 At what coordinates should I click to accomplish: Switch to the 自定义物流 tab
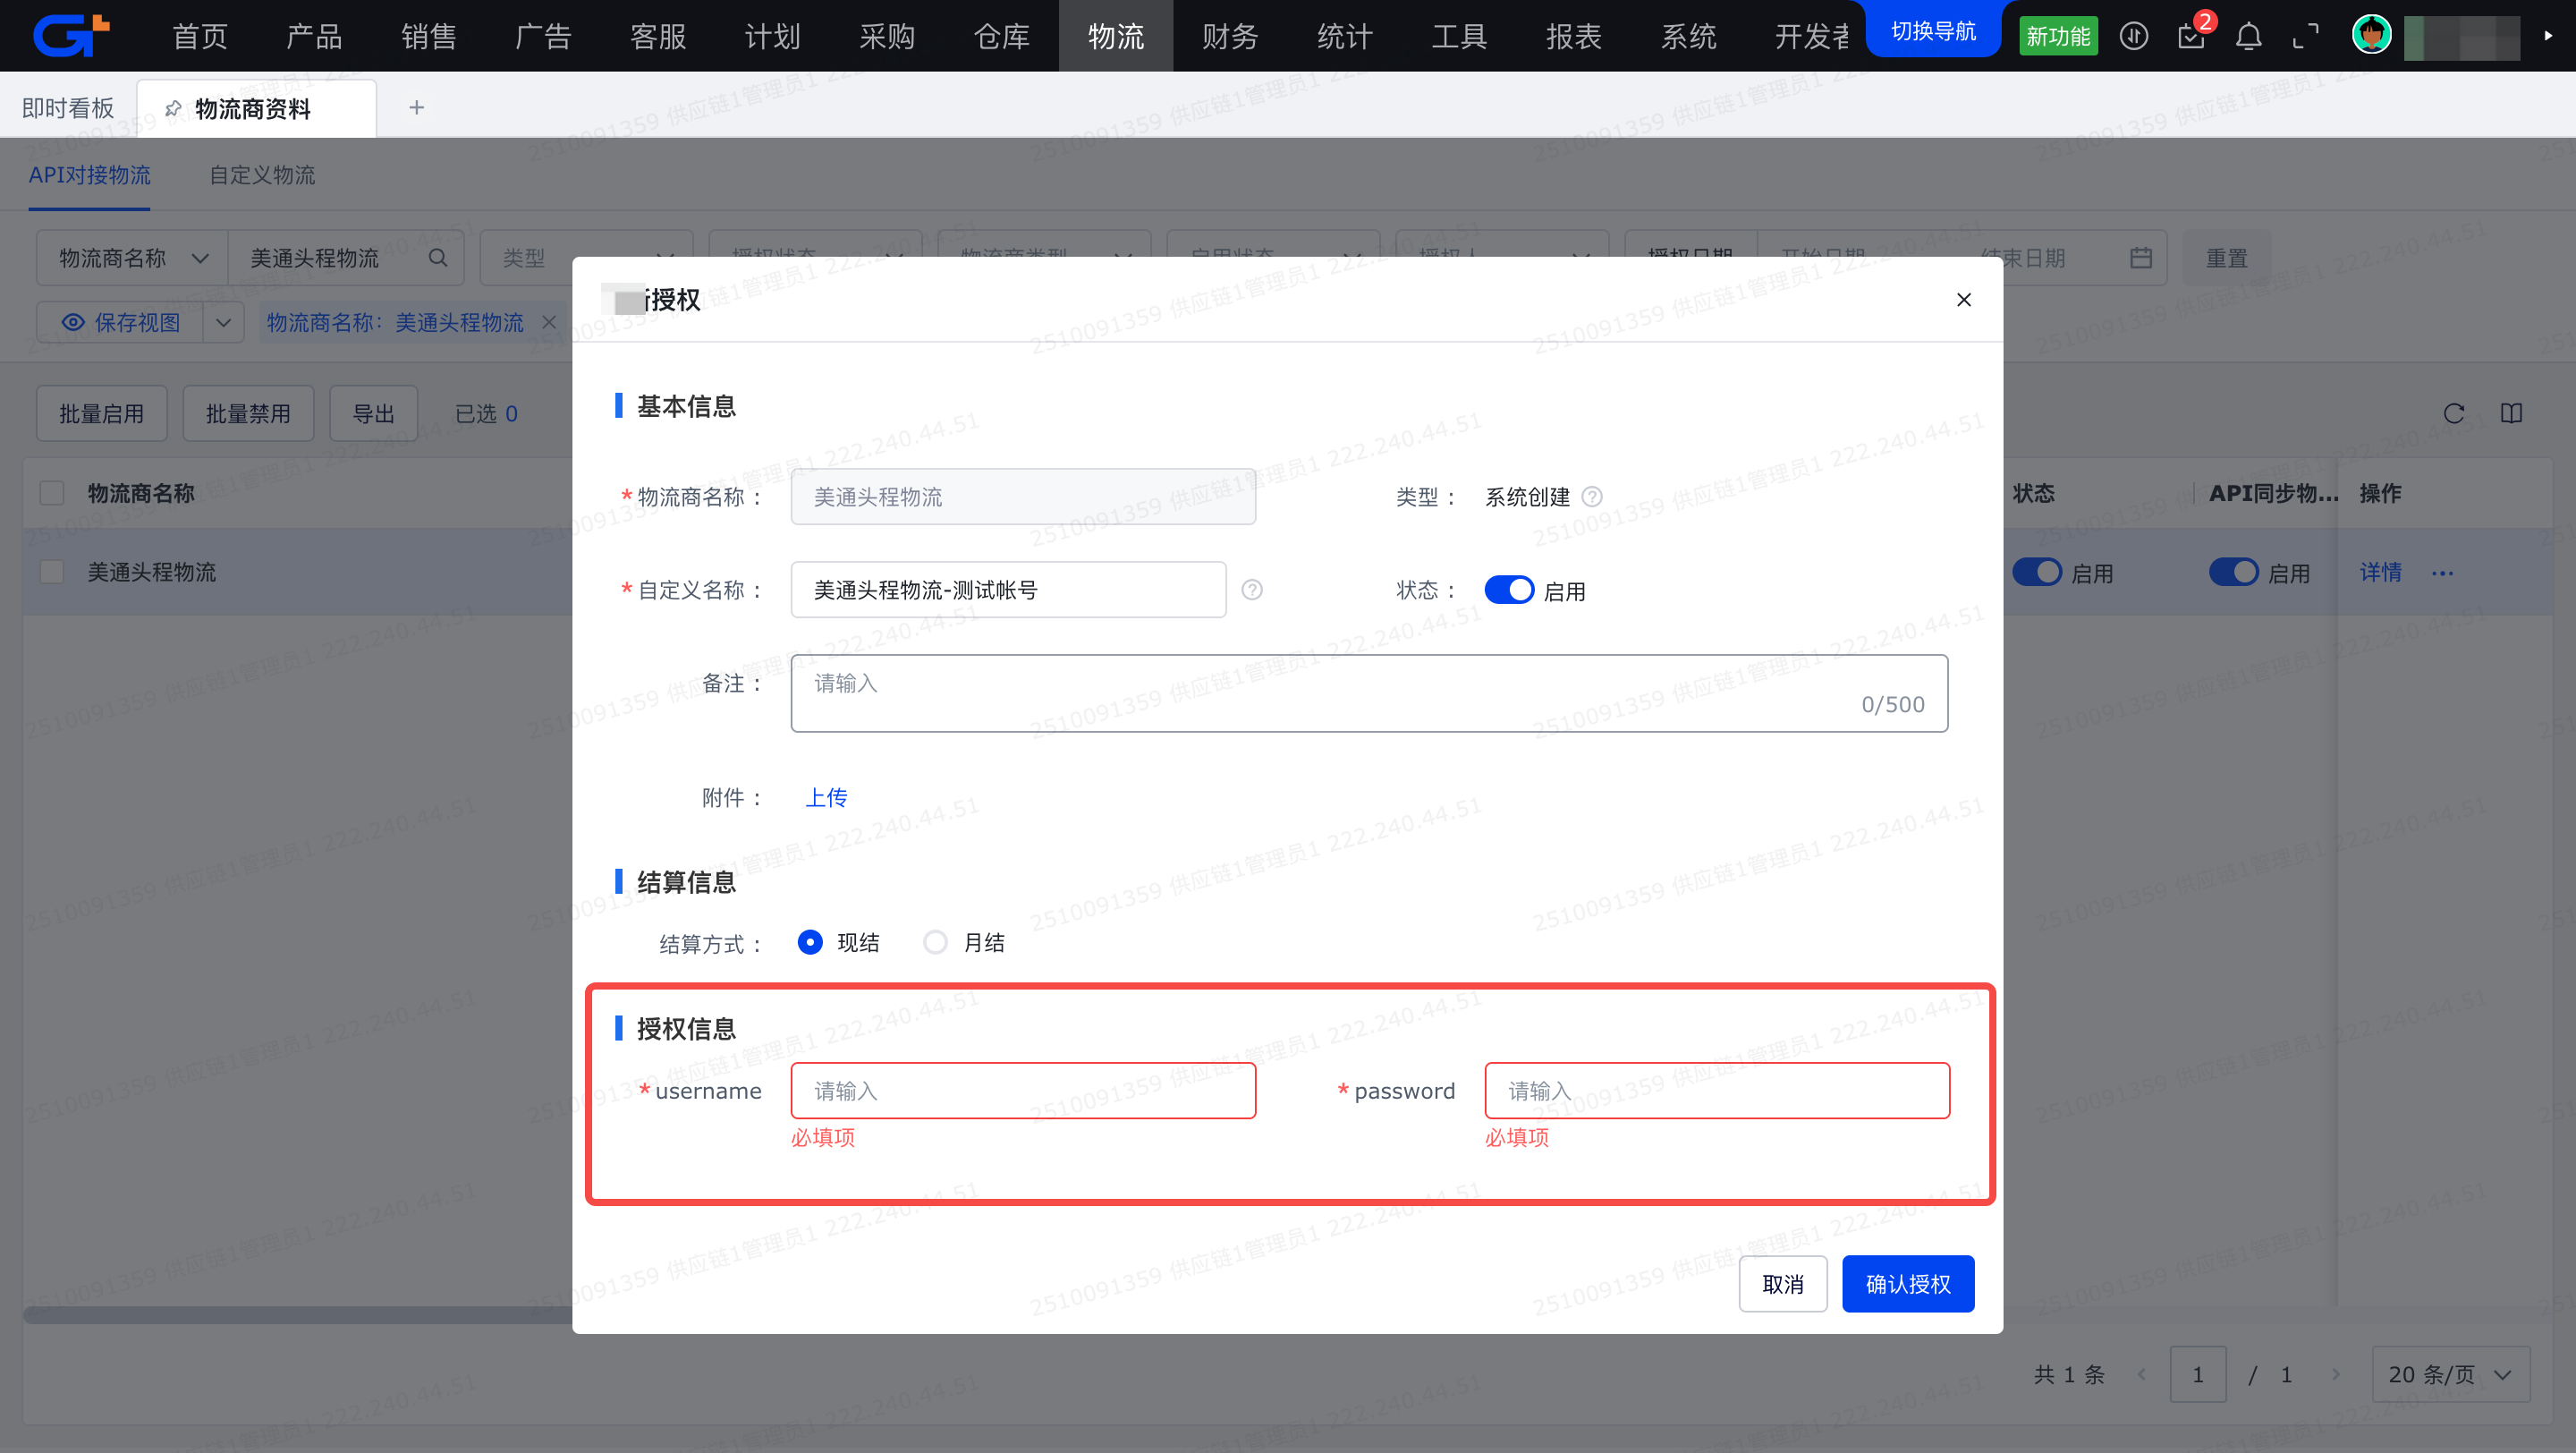pyautogui.click(x=262, y=175)
